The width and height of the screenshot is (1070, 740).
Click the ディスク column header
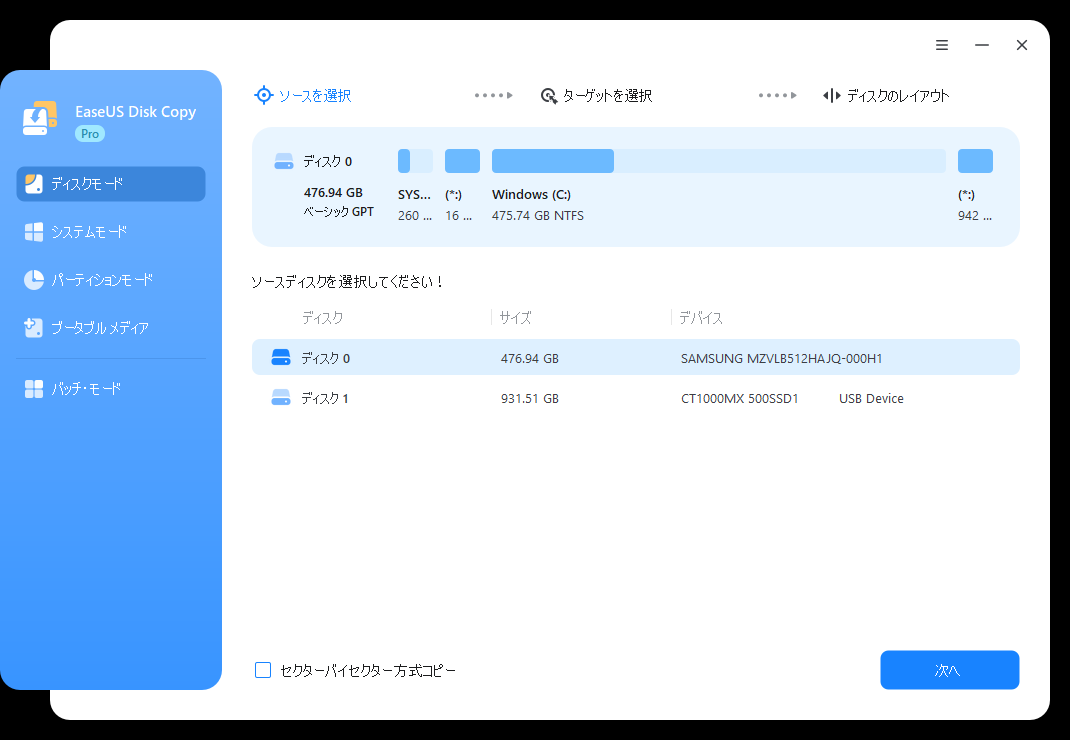pos(323,317)
